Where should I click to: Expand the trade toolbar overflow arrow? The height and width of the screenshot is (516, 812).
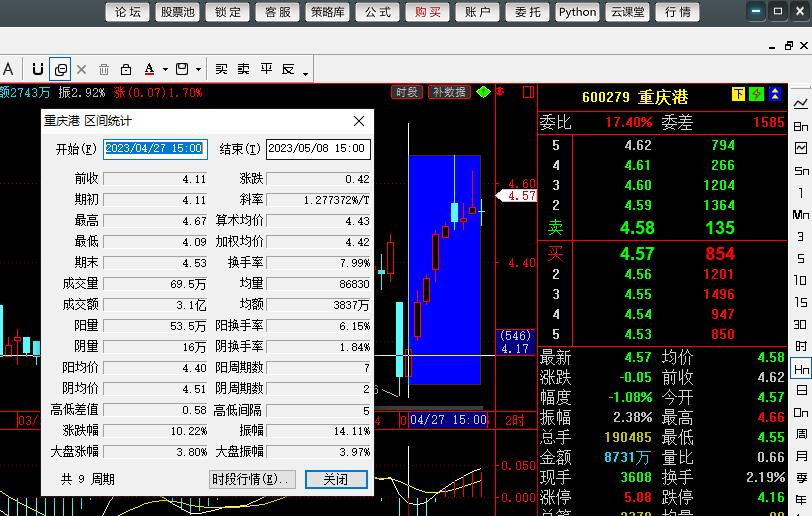[305, 74]
